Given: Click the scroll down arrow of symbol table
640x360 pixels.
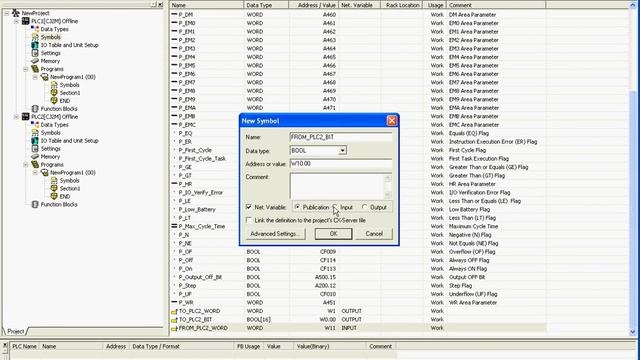Looking at the screenshot, I should coord(633,332).
